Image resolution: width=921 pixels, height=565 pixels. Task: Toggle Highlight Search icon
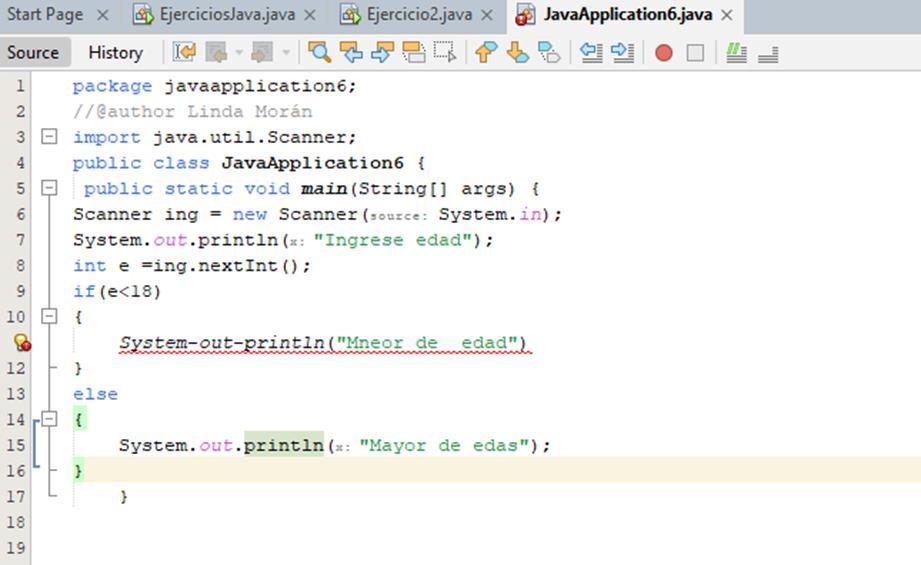414,52
